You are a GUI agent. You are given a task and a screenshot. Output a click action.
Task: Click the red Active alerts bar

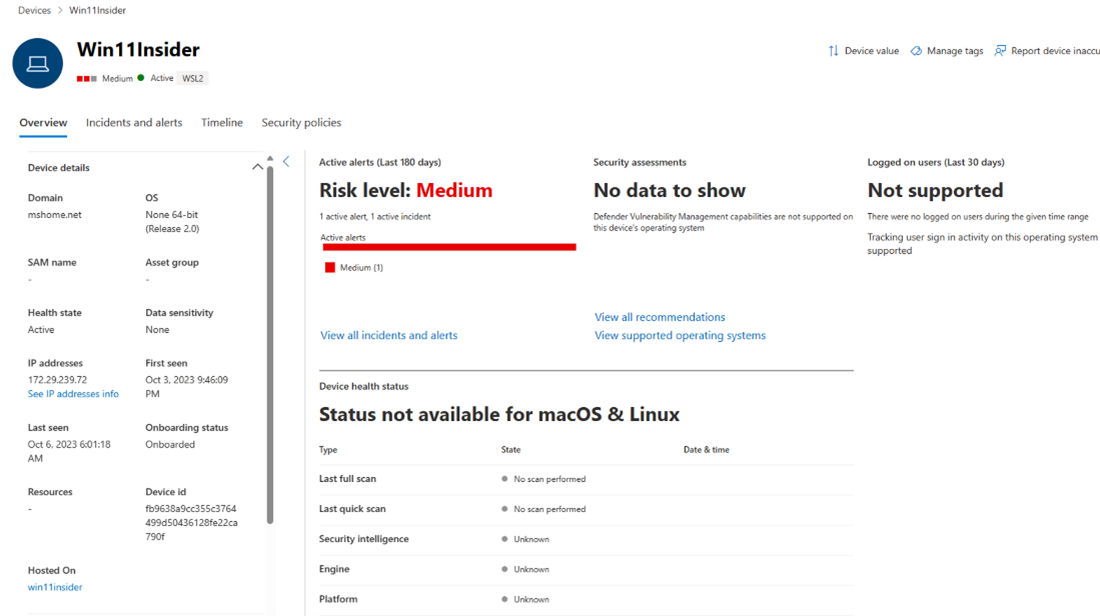[x=449, y=247]
